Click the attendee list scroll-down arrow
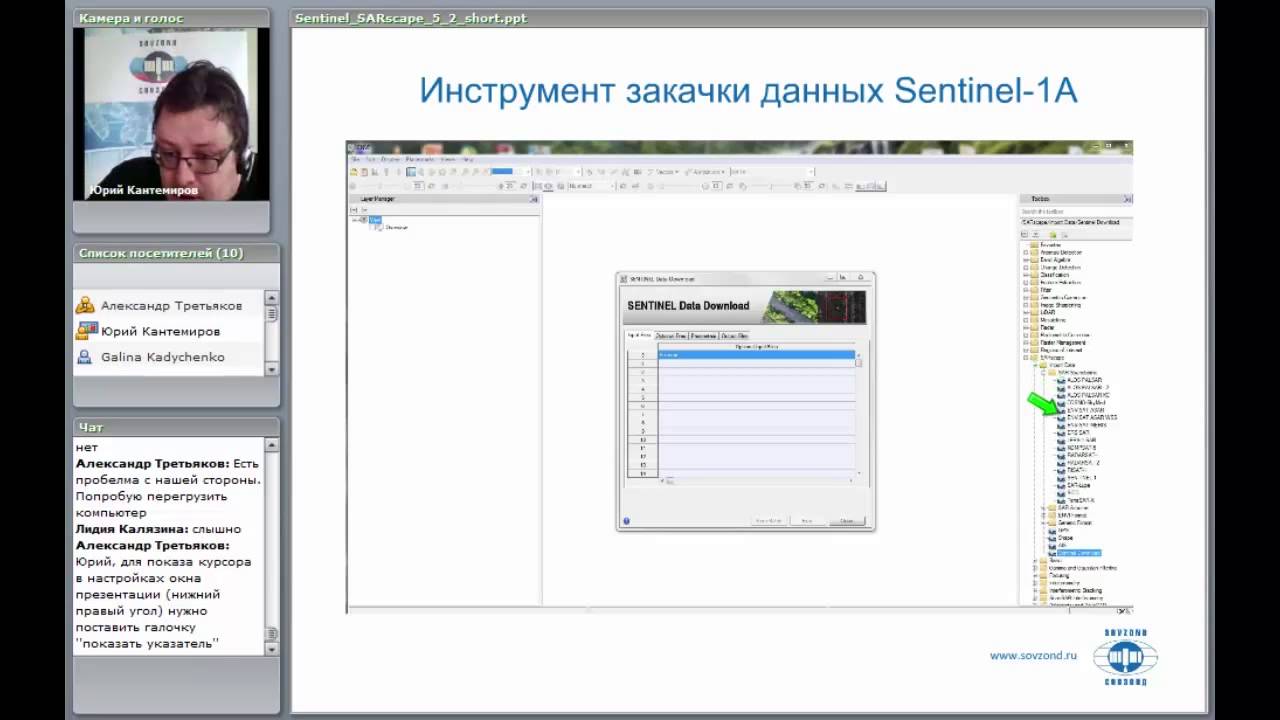The width and height of the screenshot is (1280, 720). tap(271, 370)
